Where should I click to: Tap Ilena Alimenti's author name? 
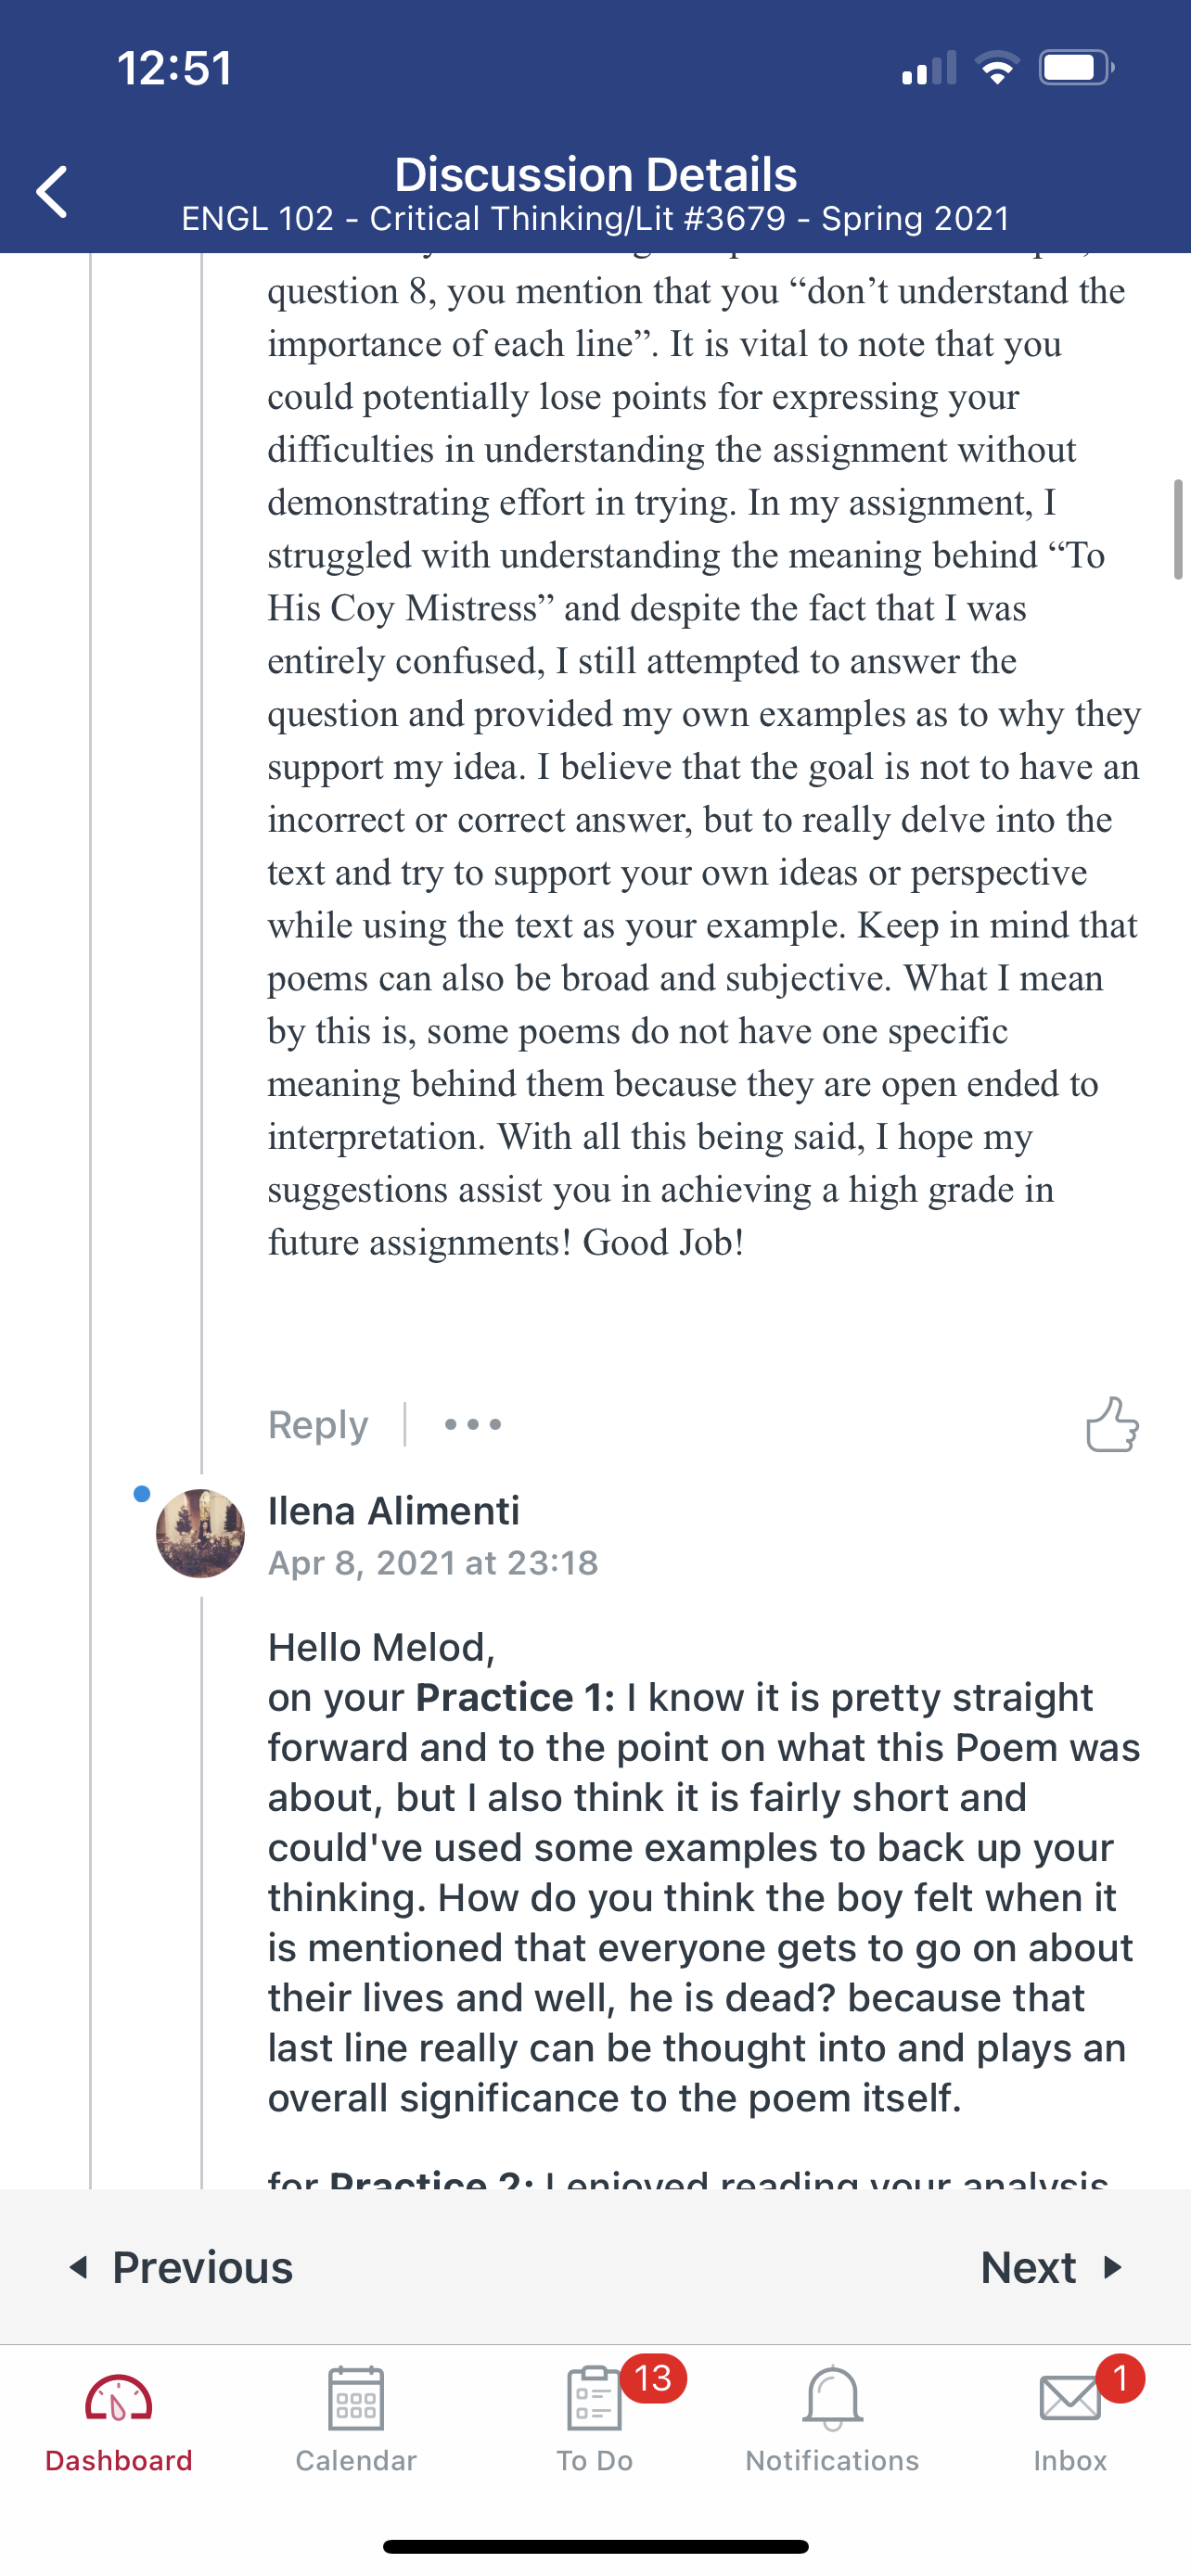click(394, 1510)
